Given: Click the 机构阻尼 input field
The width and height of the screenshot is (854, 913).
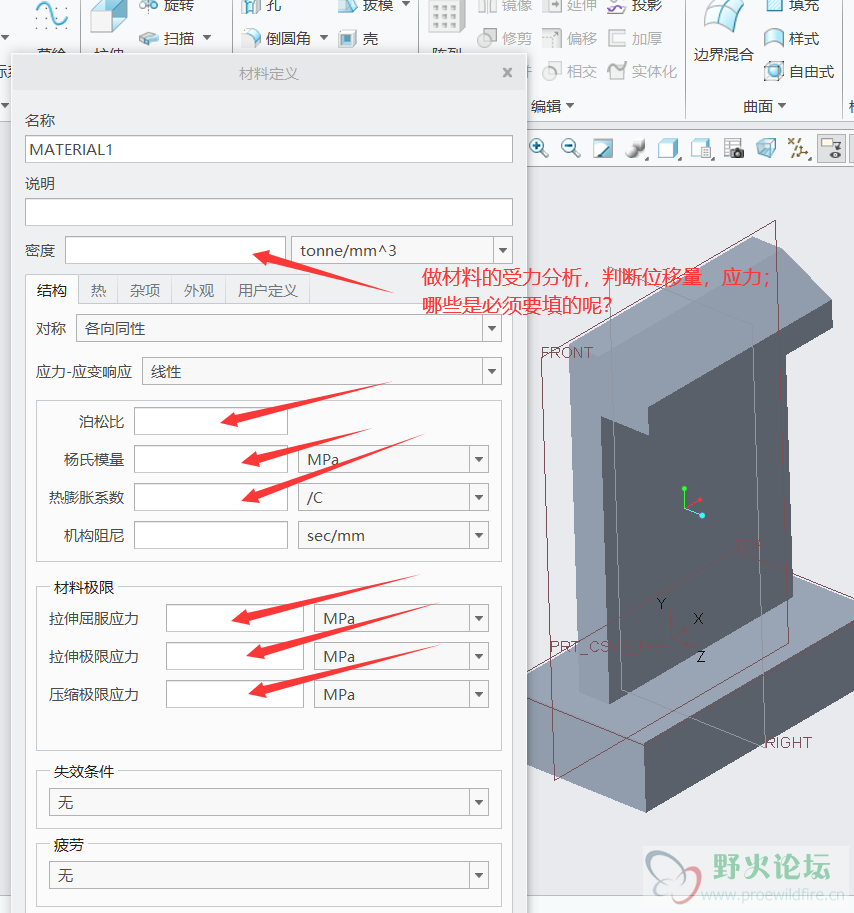Looking at the screenshot, I should tap(211, 535).
